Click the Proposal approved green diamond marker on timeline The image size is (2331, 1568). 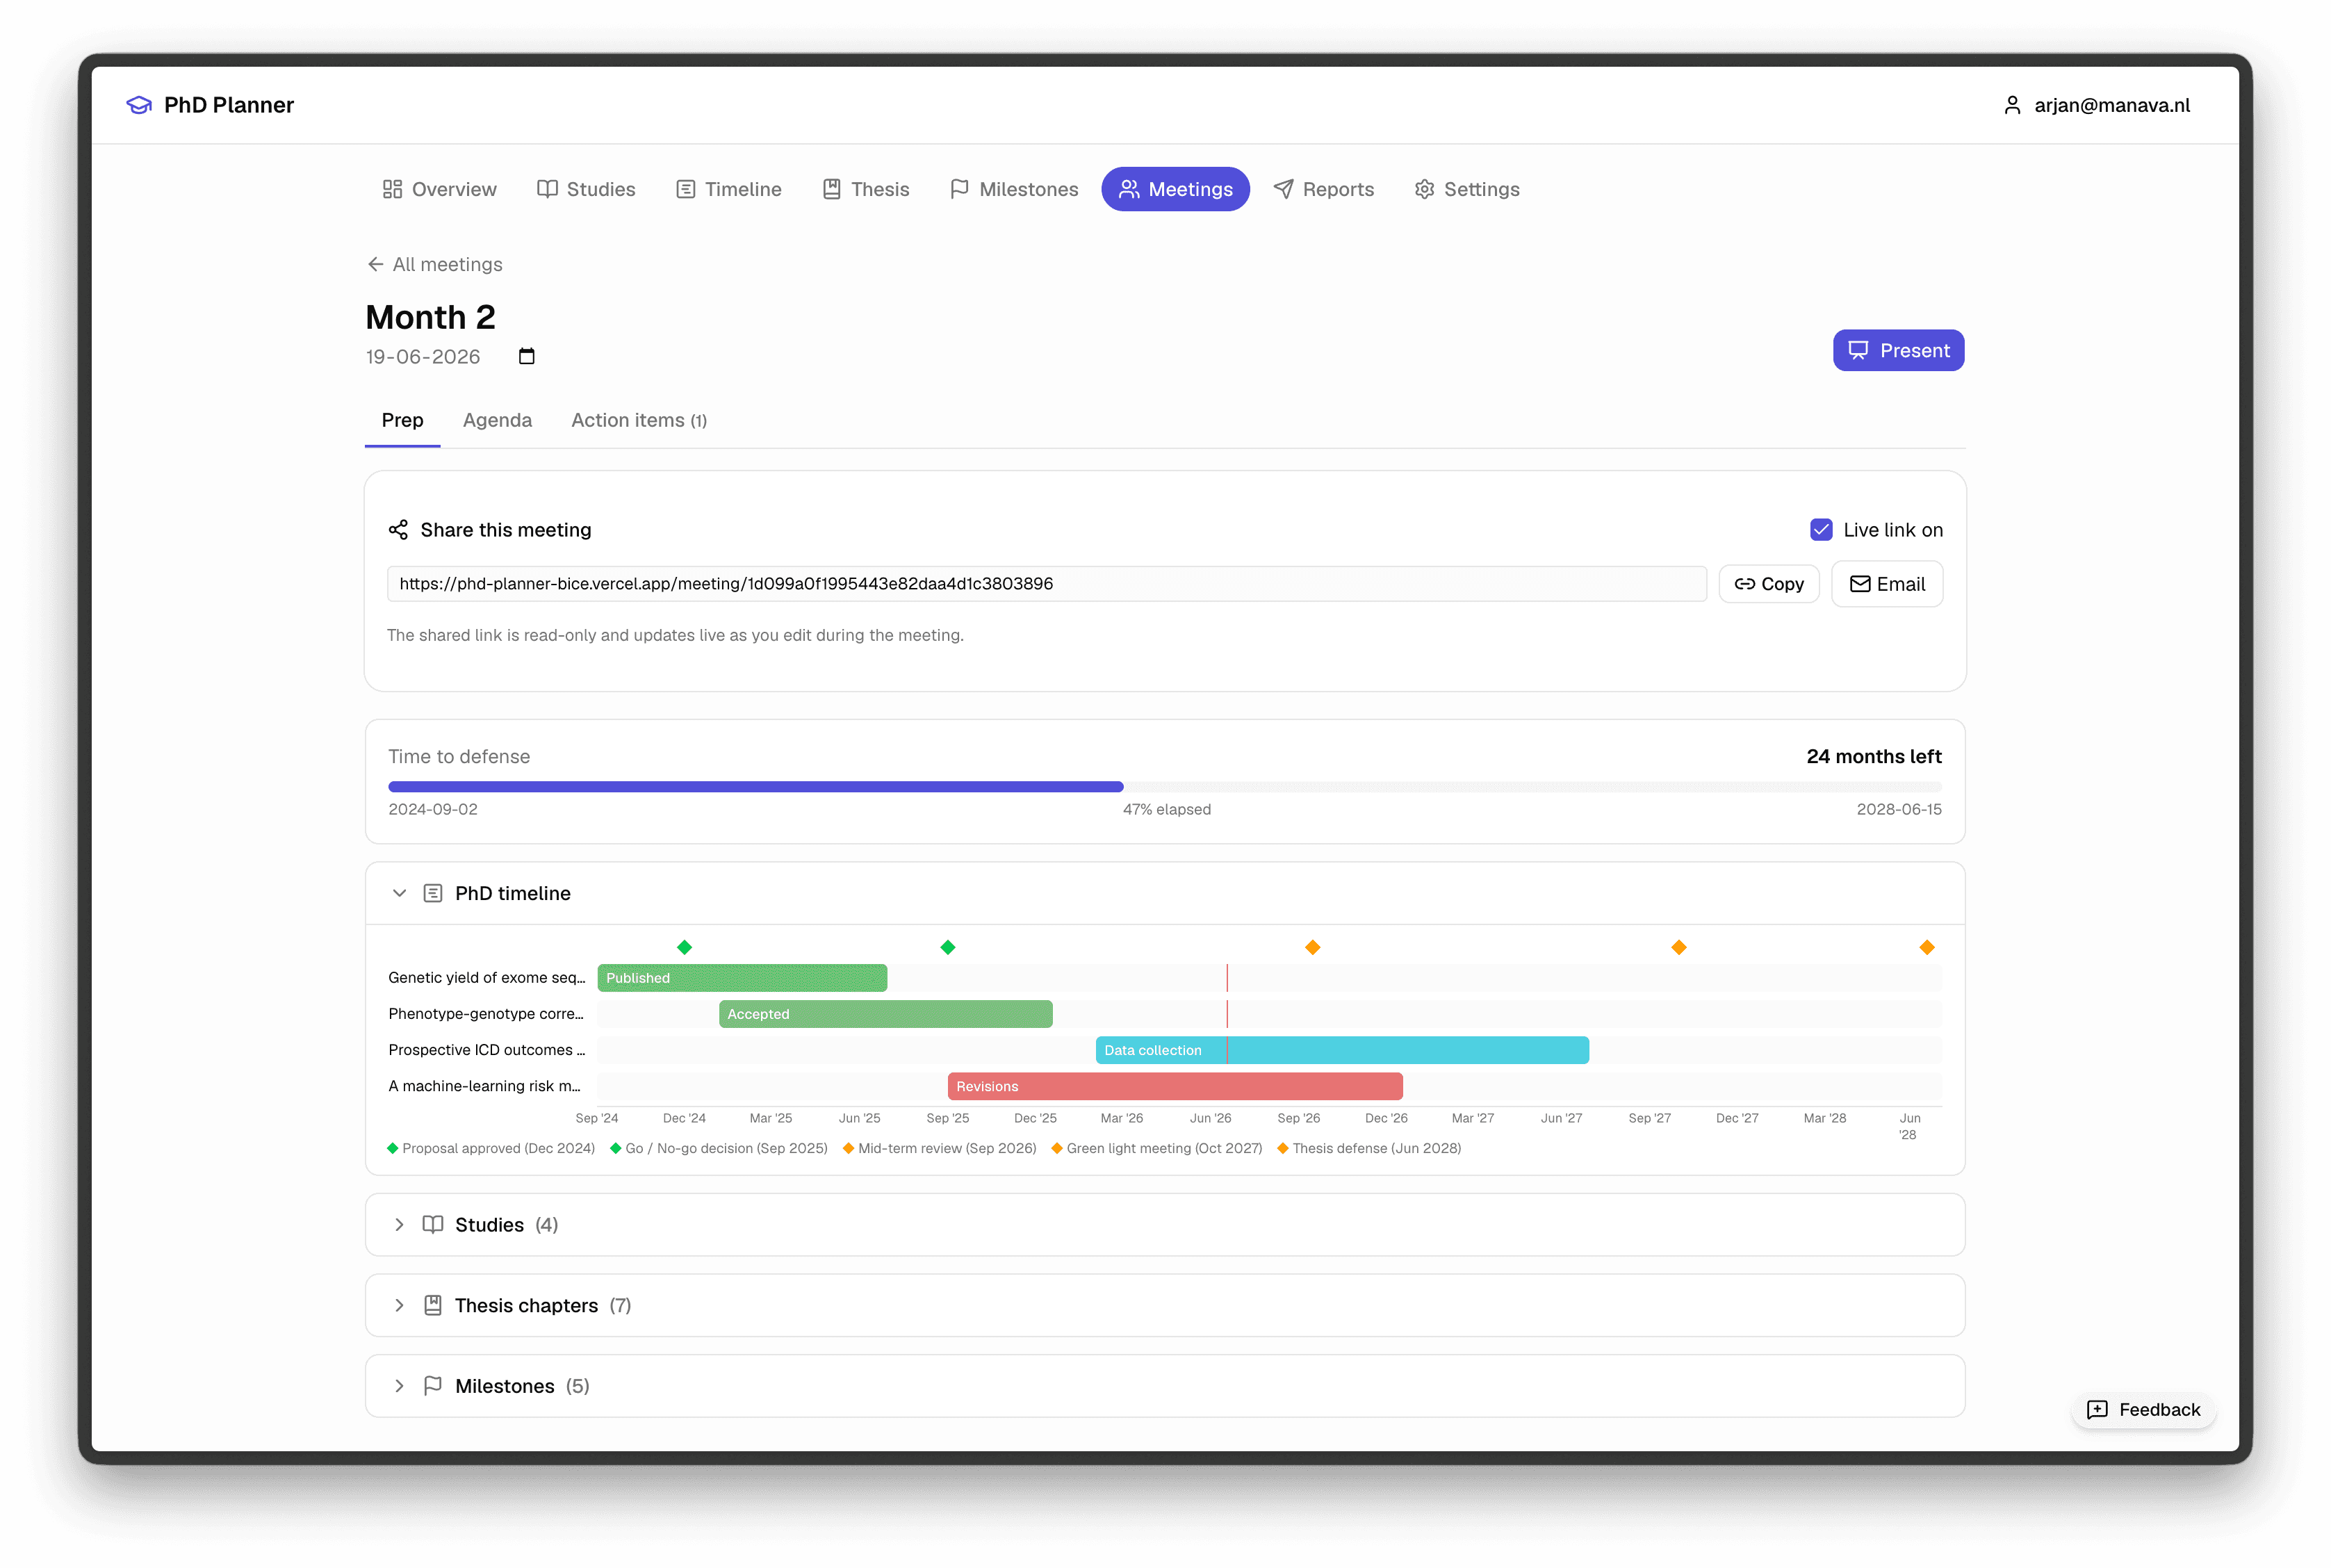pyautogui.click(x=684, y=947)
